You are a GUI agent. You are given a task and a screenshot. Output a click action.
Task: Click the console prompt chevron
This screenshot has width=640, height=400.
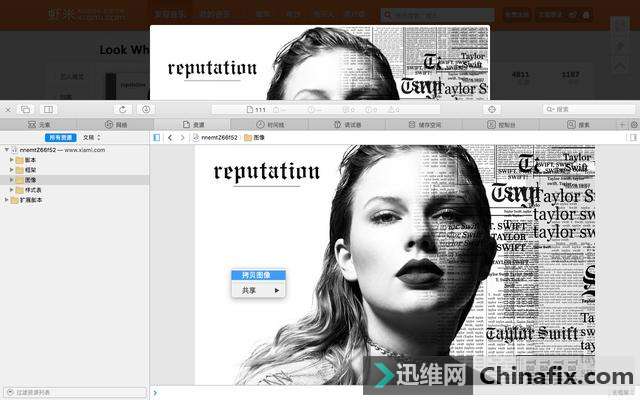point(155,393)
